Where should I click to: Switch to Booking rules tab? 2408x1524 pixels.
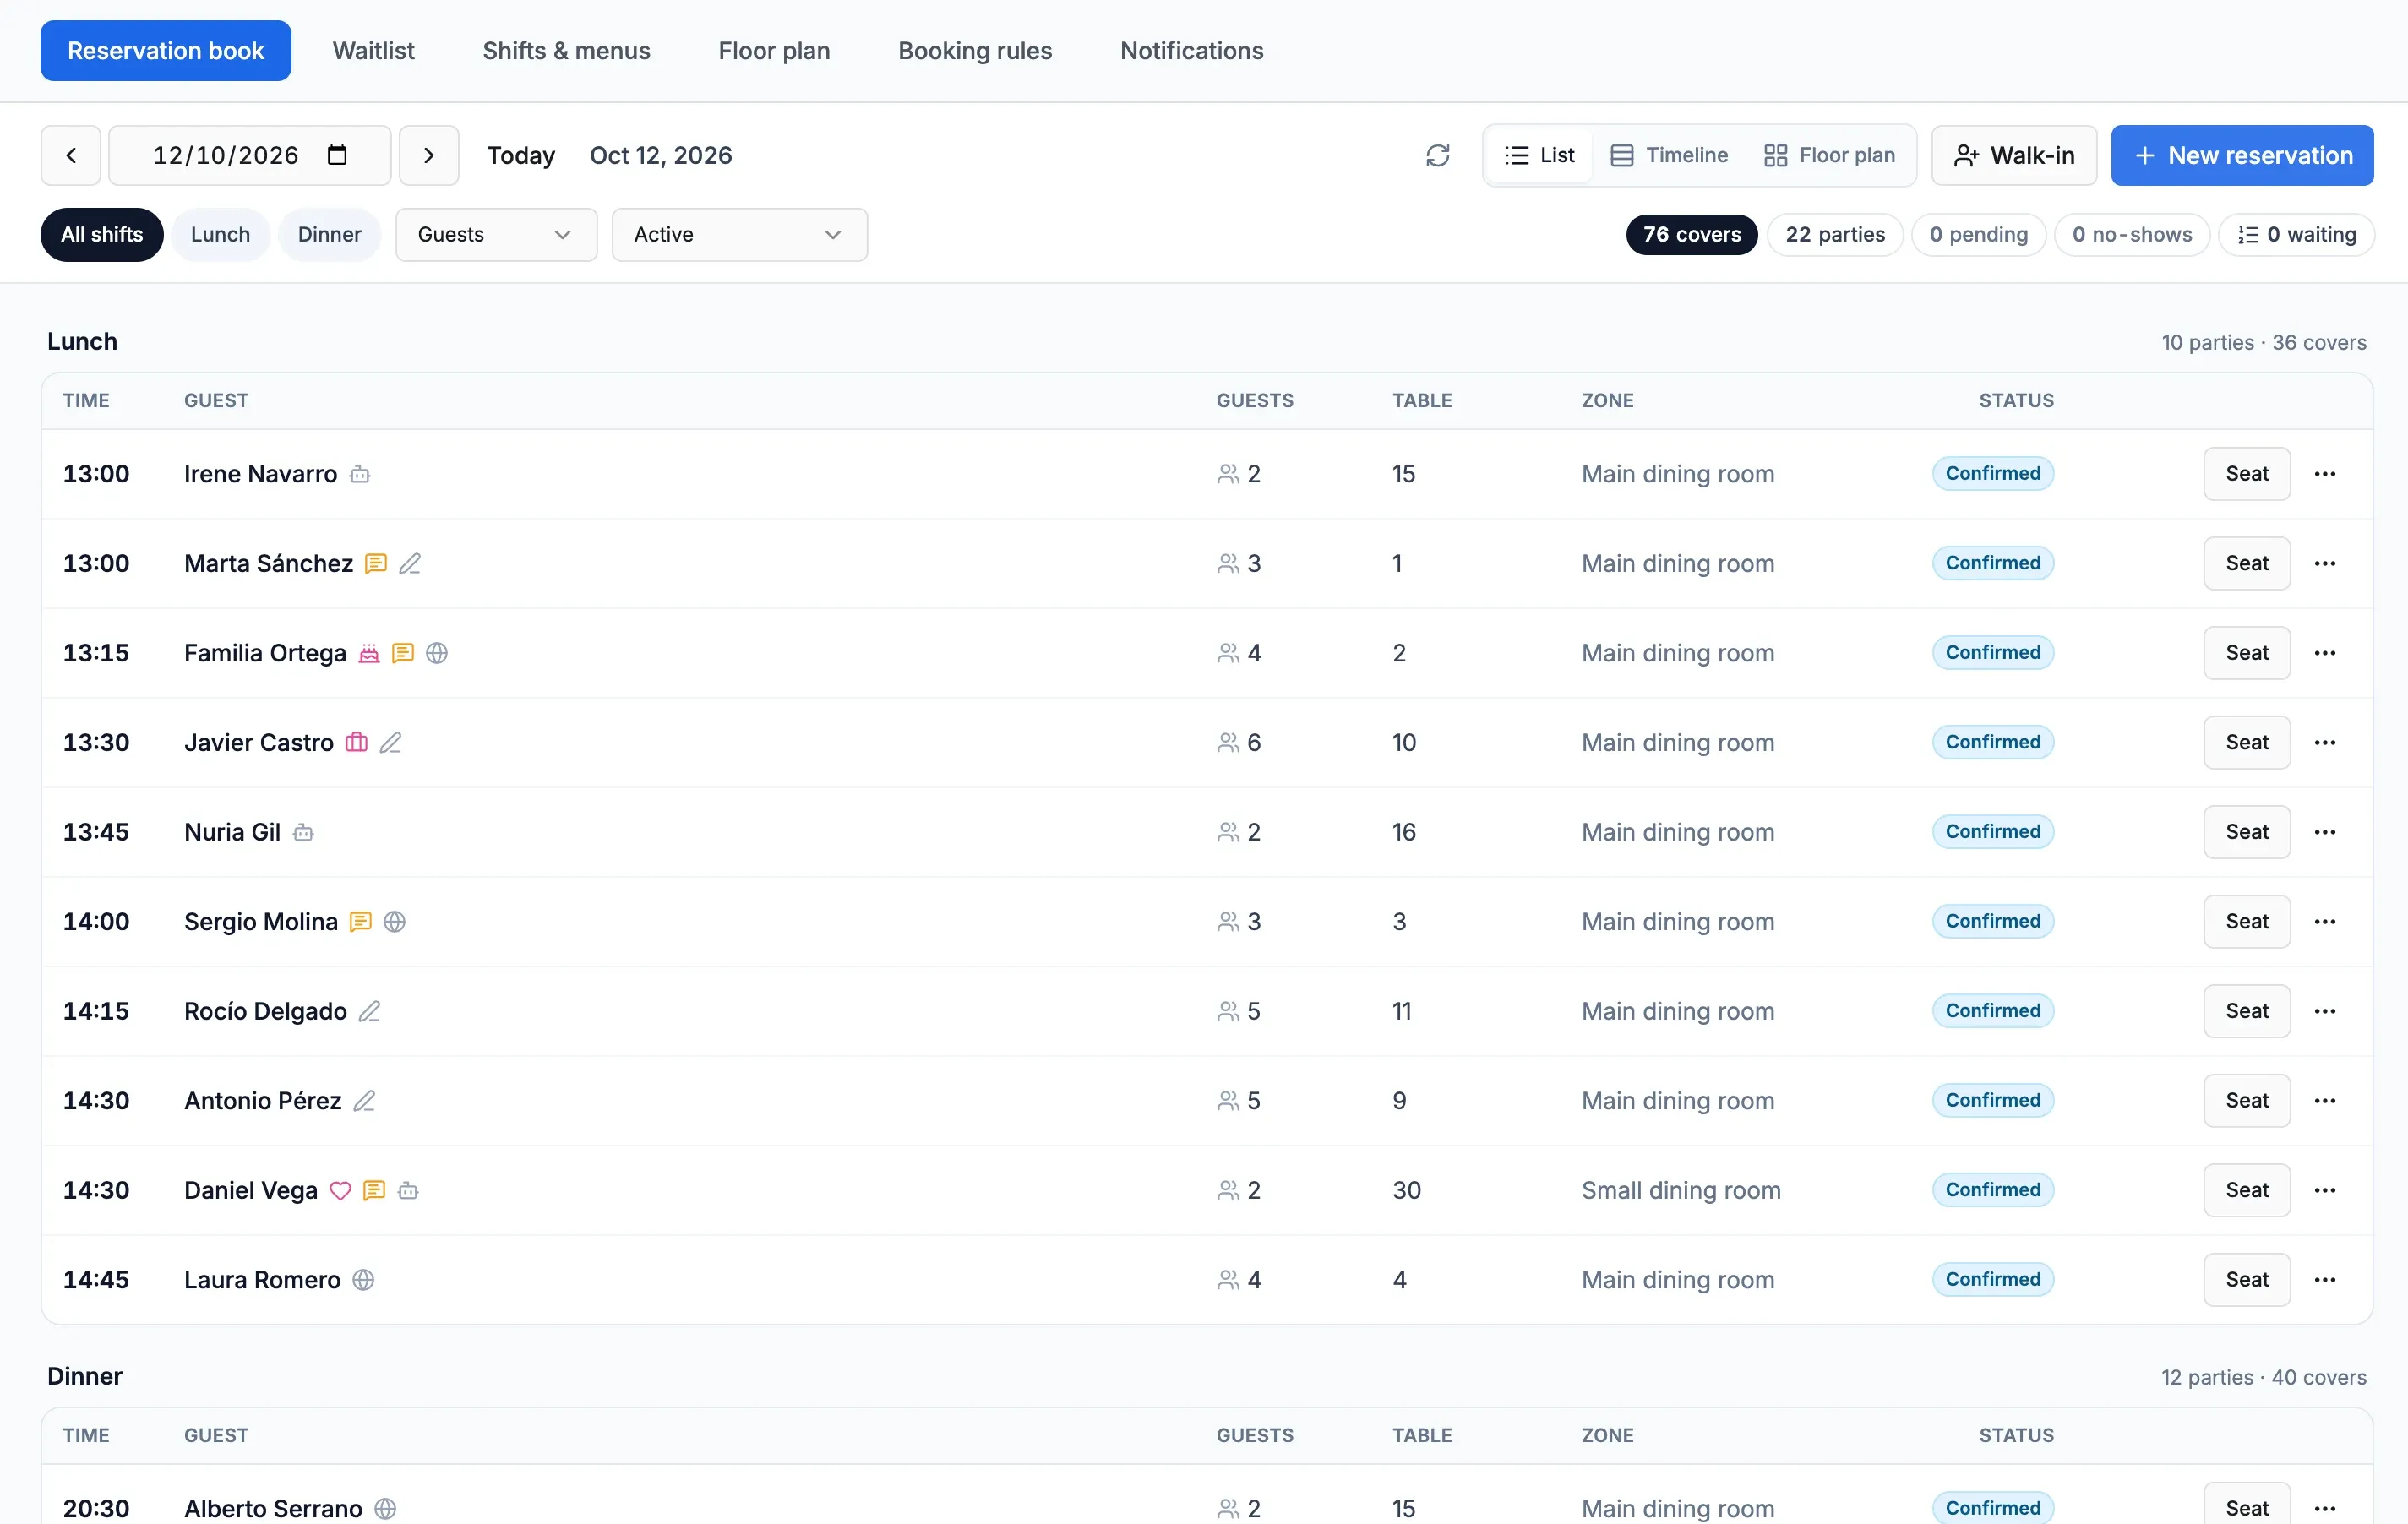(x=975, y=50)
